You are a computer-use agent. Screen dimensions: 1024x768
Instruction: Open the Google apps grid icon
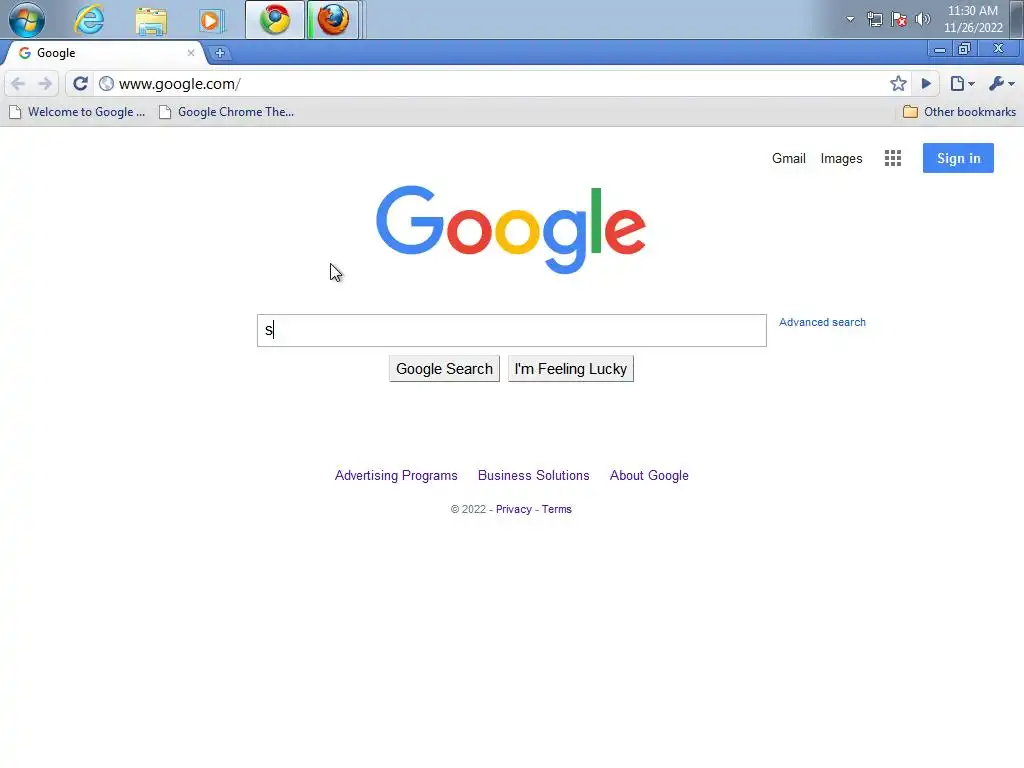(x=893, y=158)
